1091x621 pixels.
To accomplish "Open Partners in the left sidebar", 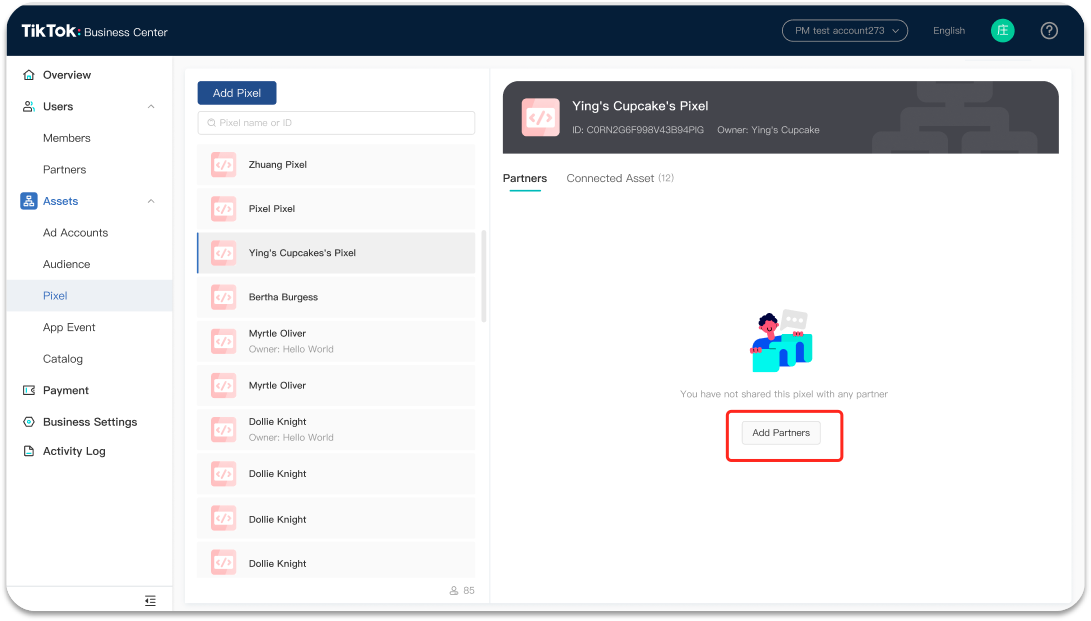I will tap(65, 170).
